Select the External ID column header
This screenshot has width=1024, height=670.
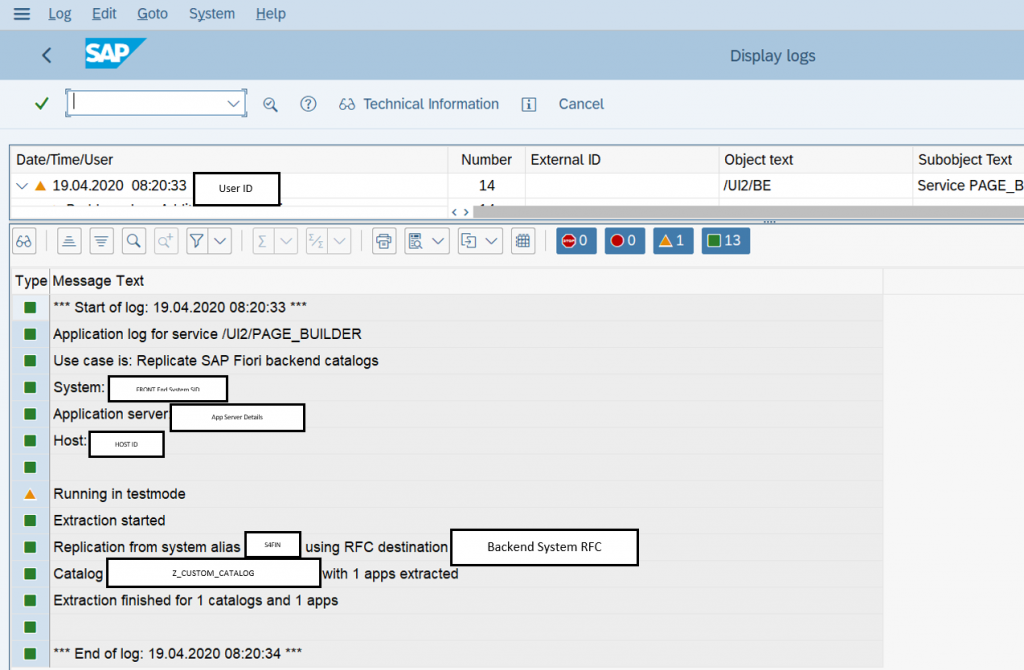[x=622, y=159]
